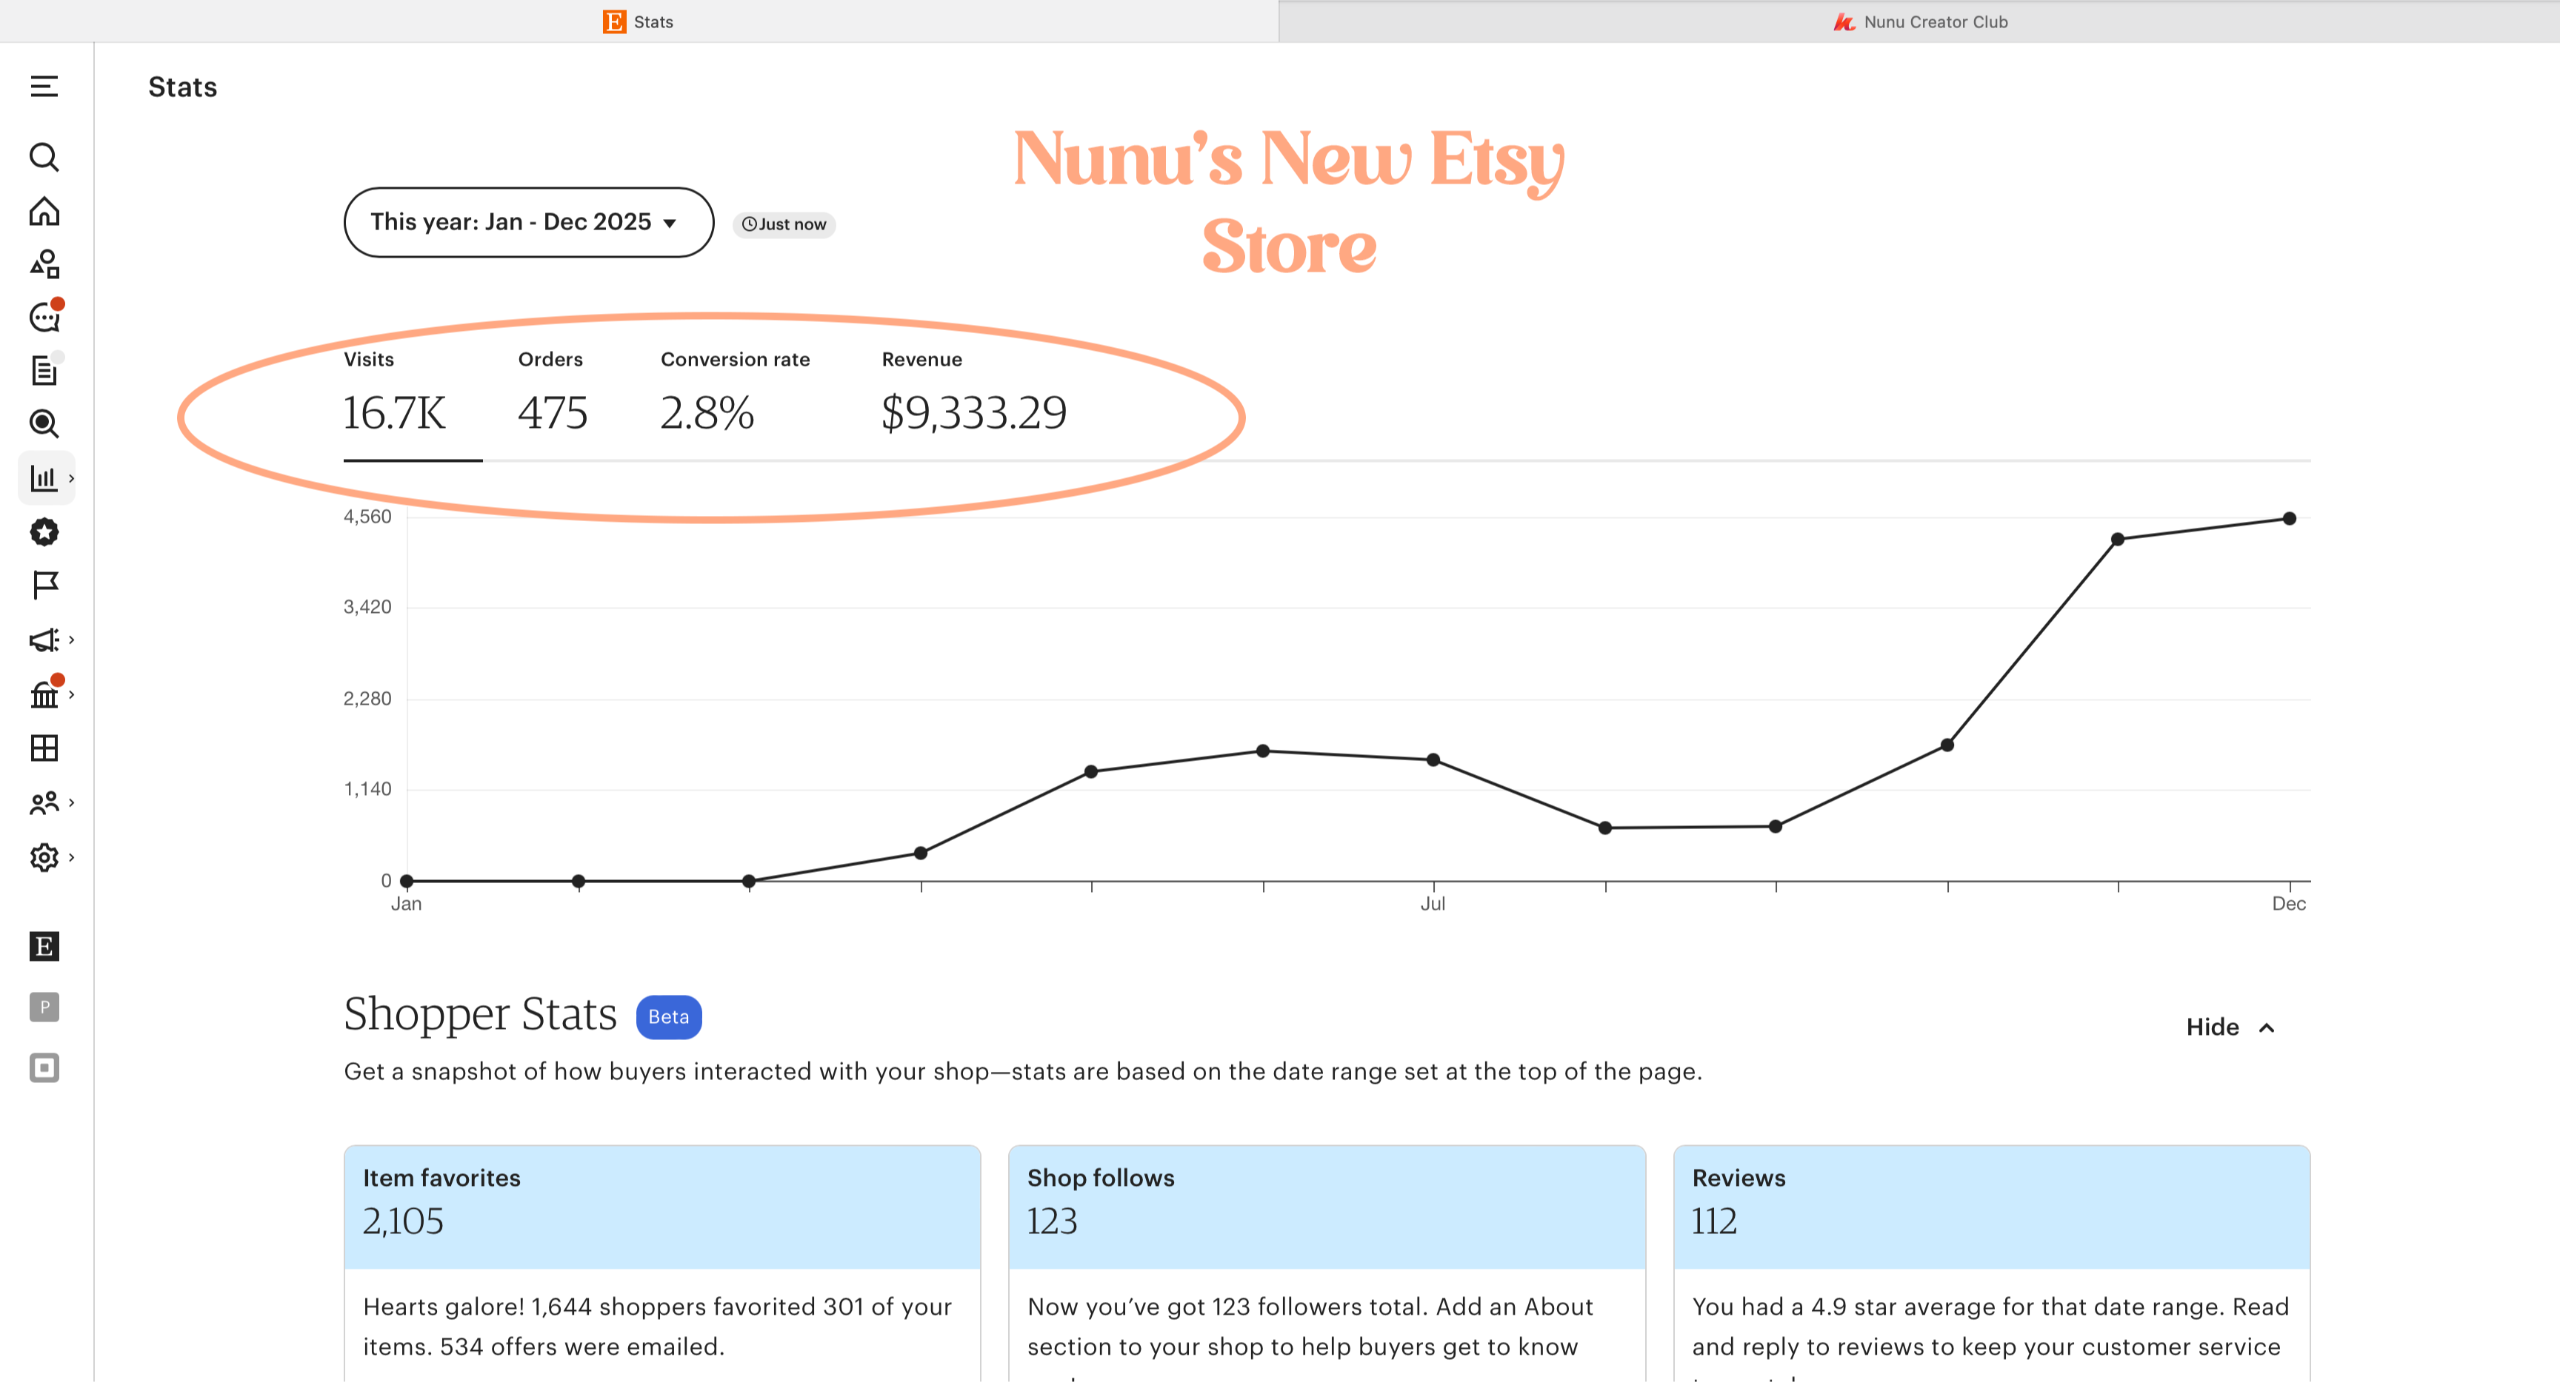Click the Item favorites card

pyautogui.click(x=661, y=1206)
